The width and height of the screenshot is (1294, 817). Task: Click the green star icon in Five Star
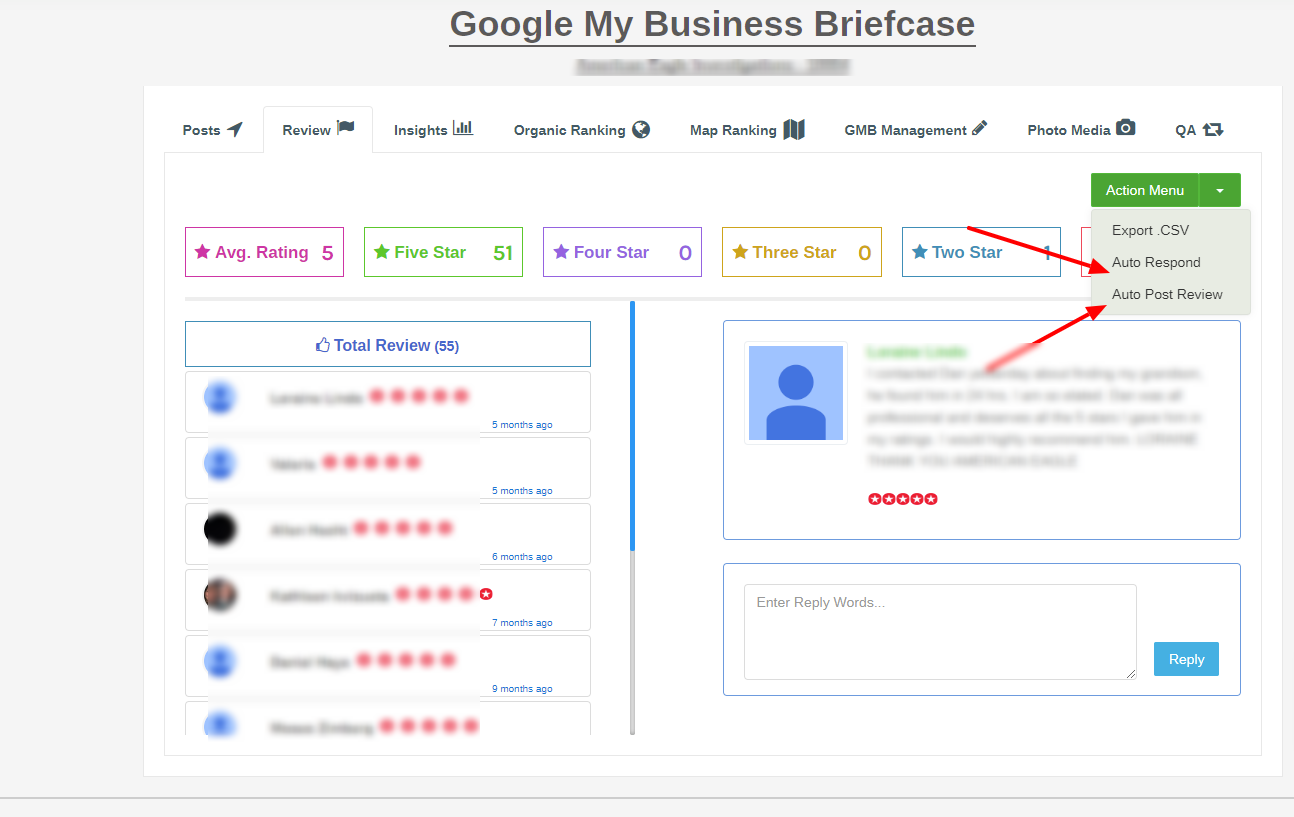coord(381,252)
